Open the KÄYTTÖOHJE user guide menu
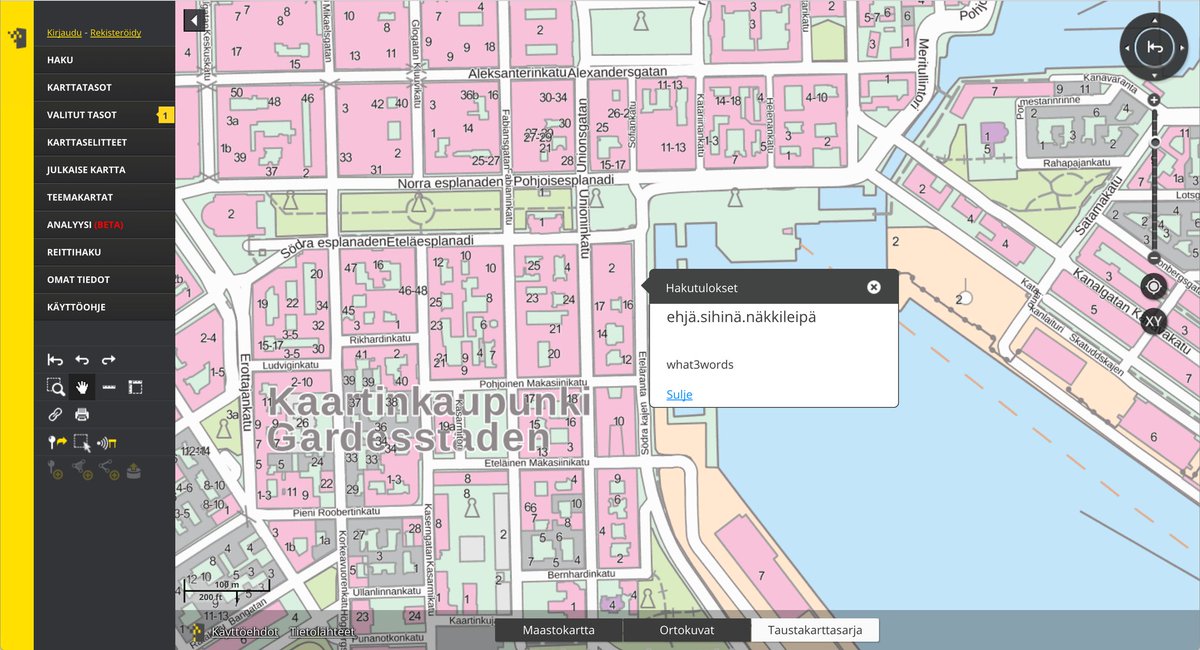 tap(104, 307)
